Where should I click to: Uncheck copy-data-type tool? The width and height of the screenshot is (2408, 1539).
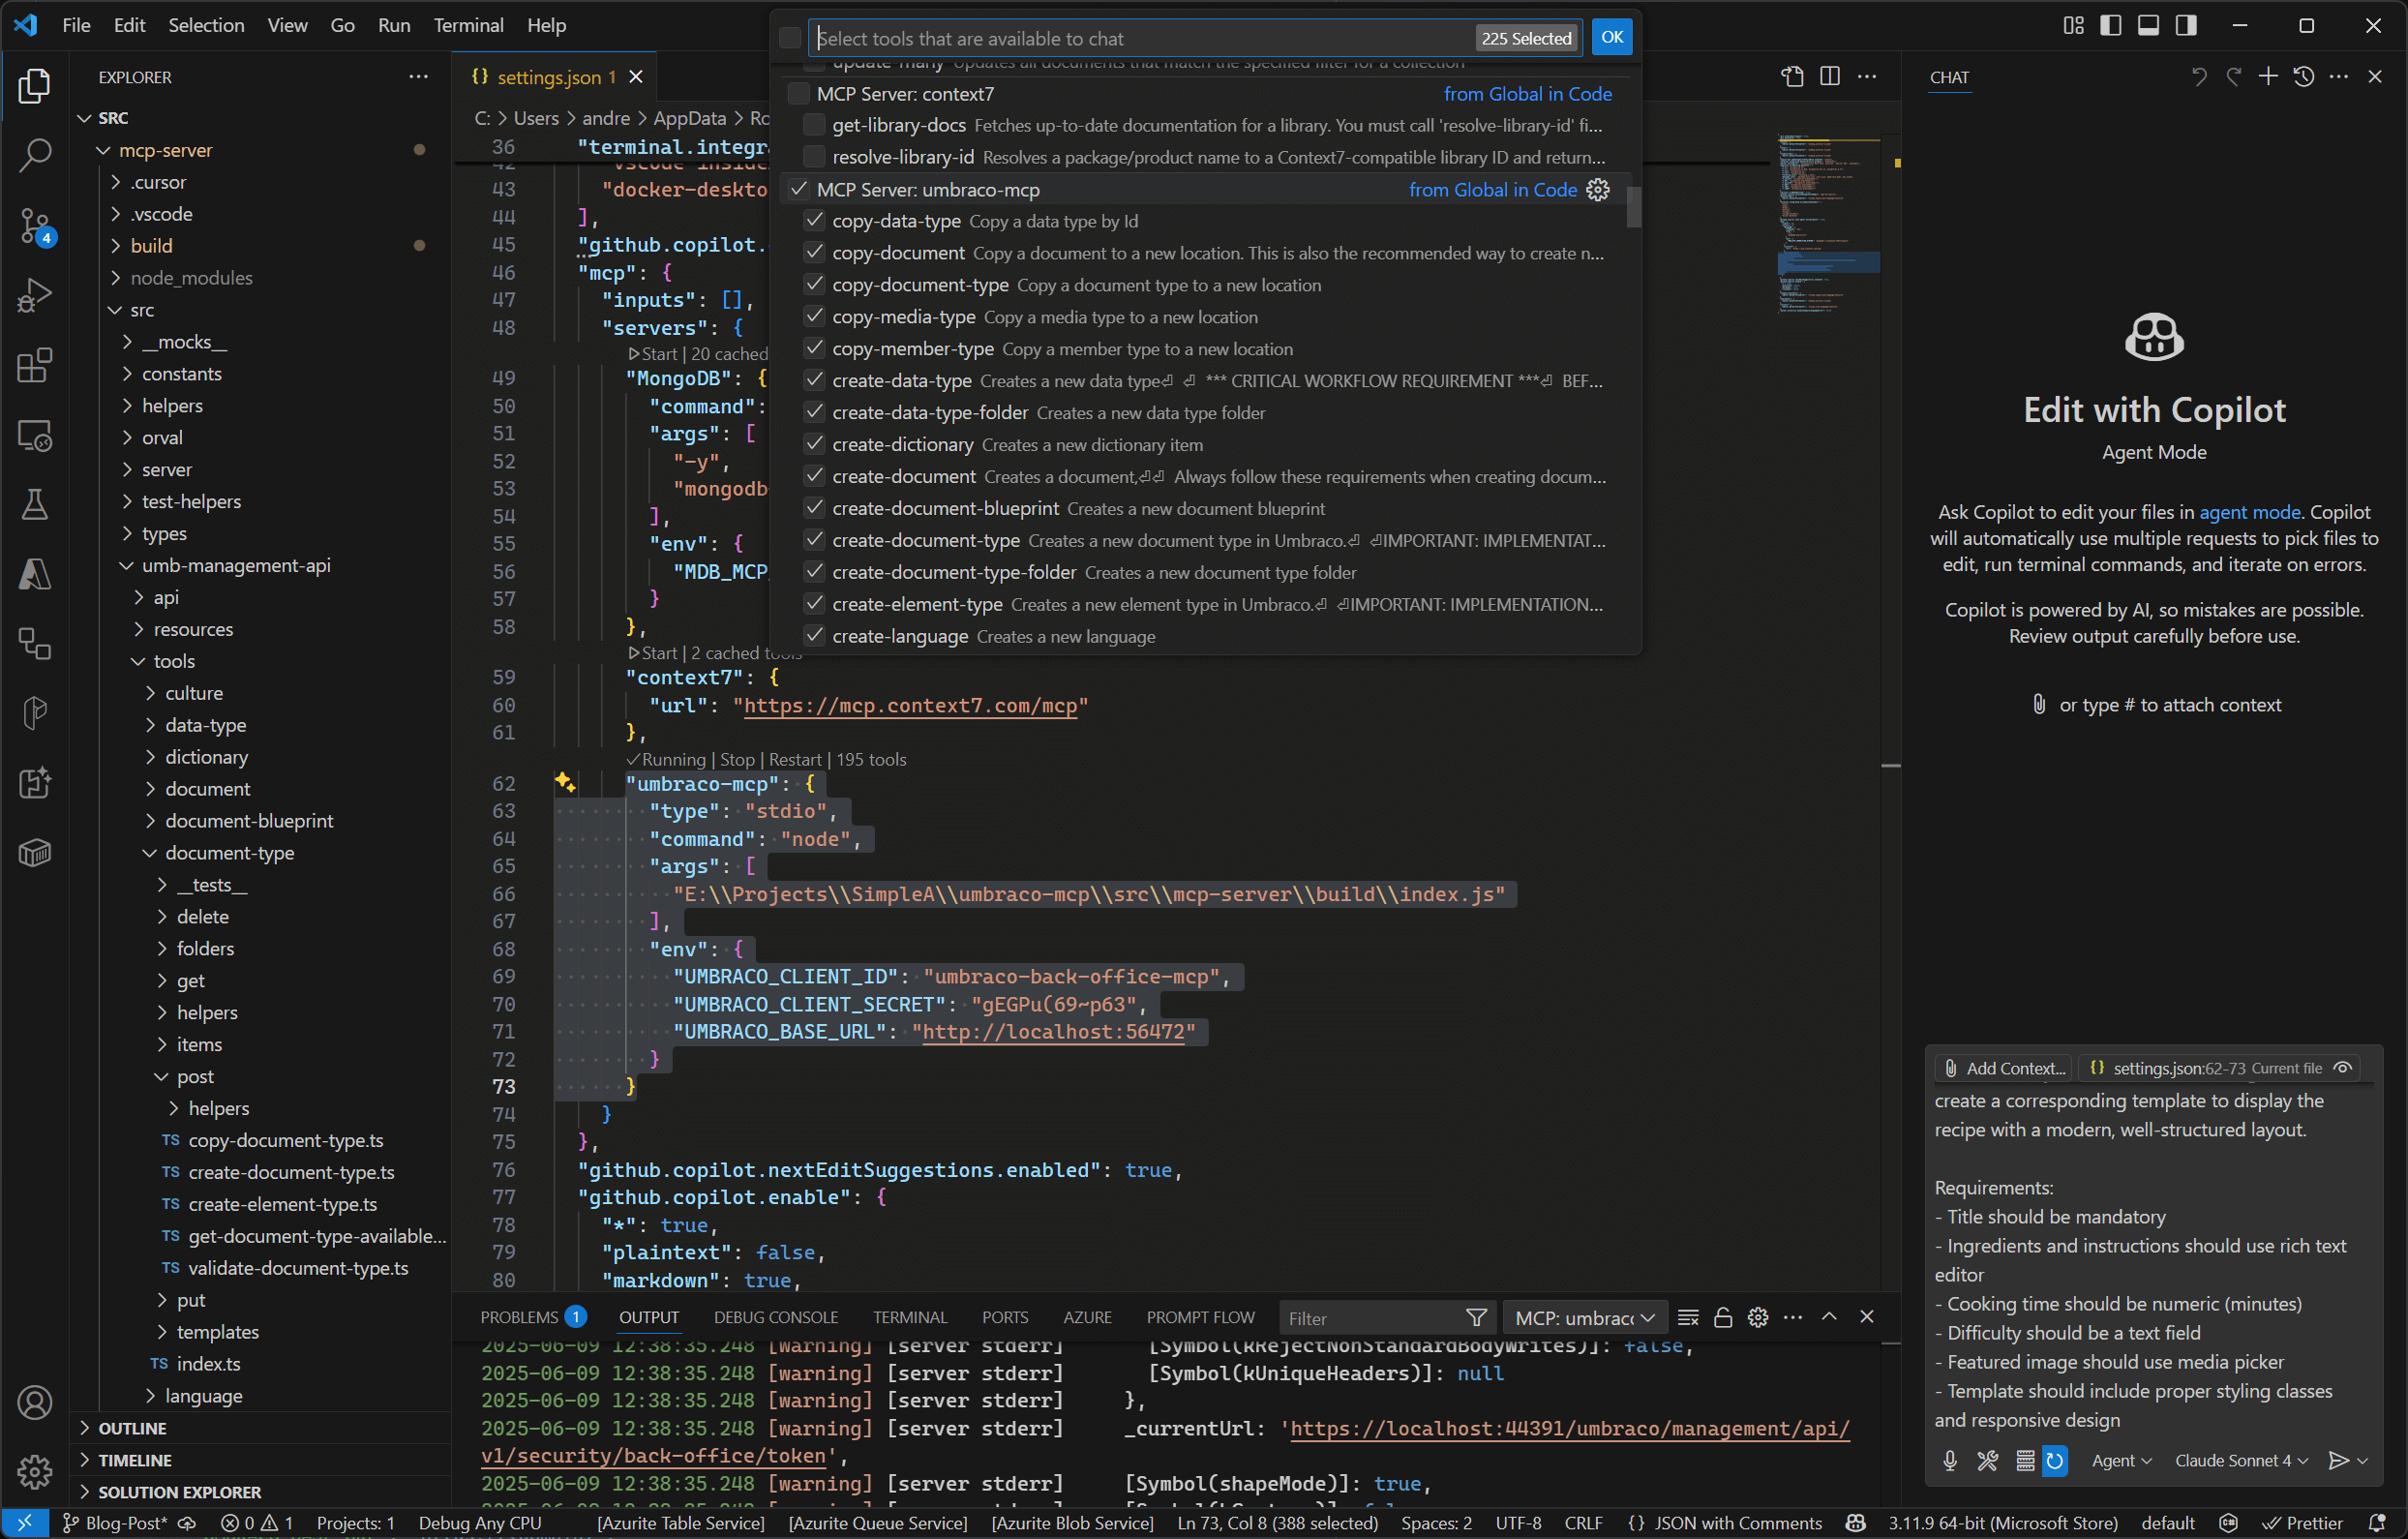[814, 221]
